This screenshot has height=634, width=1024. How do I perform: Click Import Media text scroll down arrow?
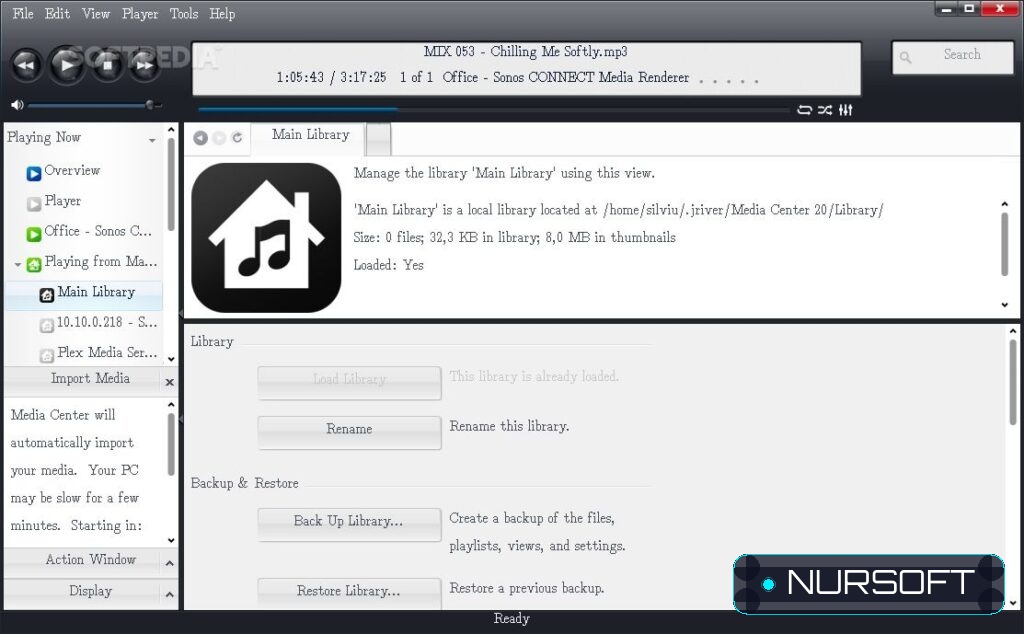point(171,541)
